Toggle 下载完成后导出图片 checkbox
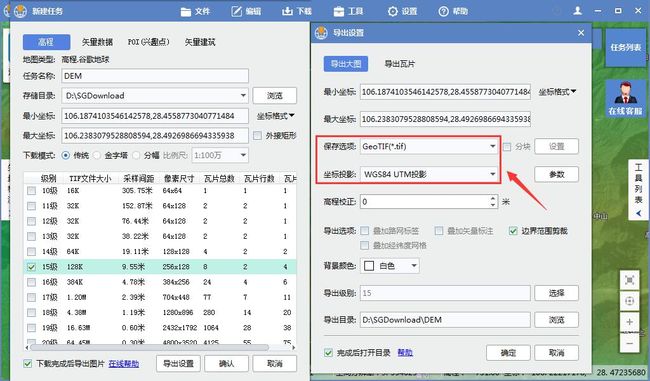This screenshot has width=650, height=381. point(27,364)
